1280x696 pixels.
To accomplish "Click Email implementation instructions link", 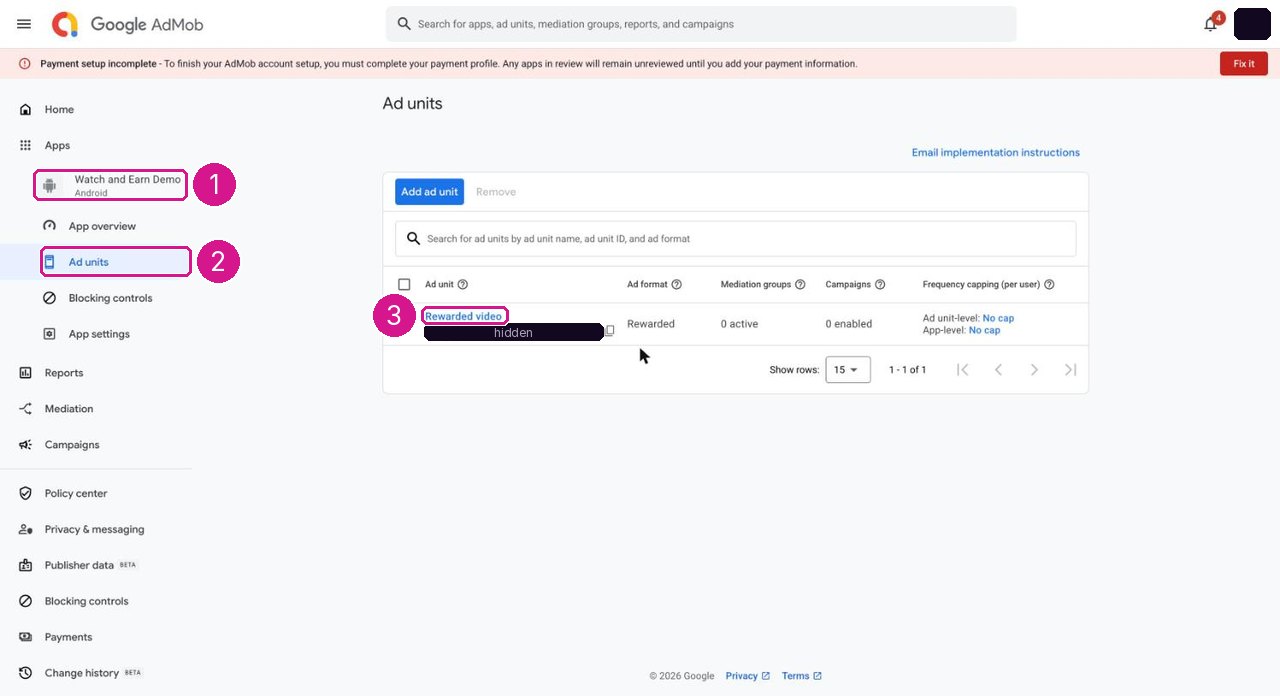I will (x=996, y=153).
